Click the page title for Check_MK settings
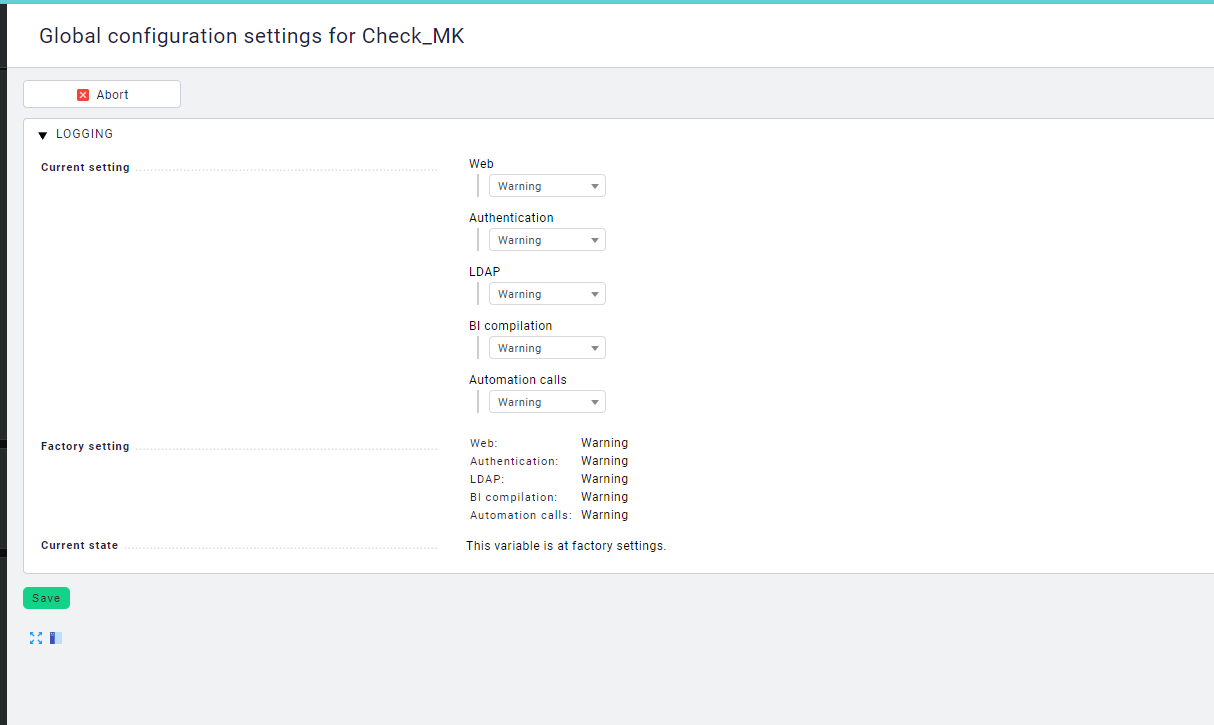 (251, 36)
